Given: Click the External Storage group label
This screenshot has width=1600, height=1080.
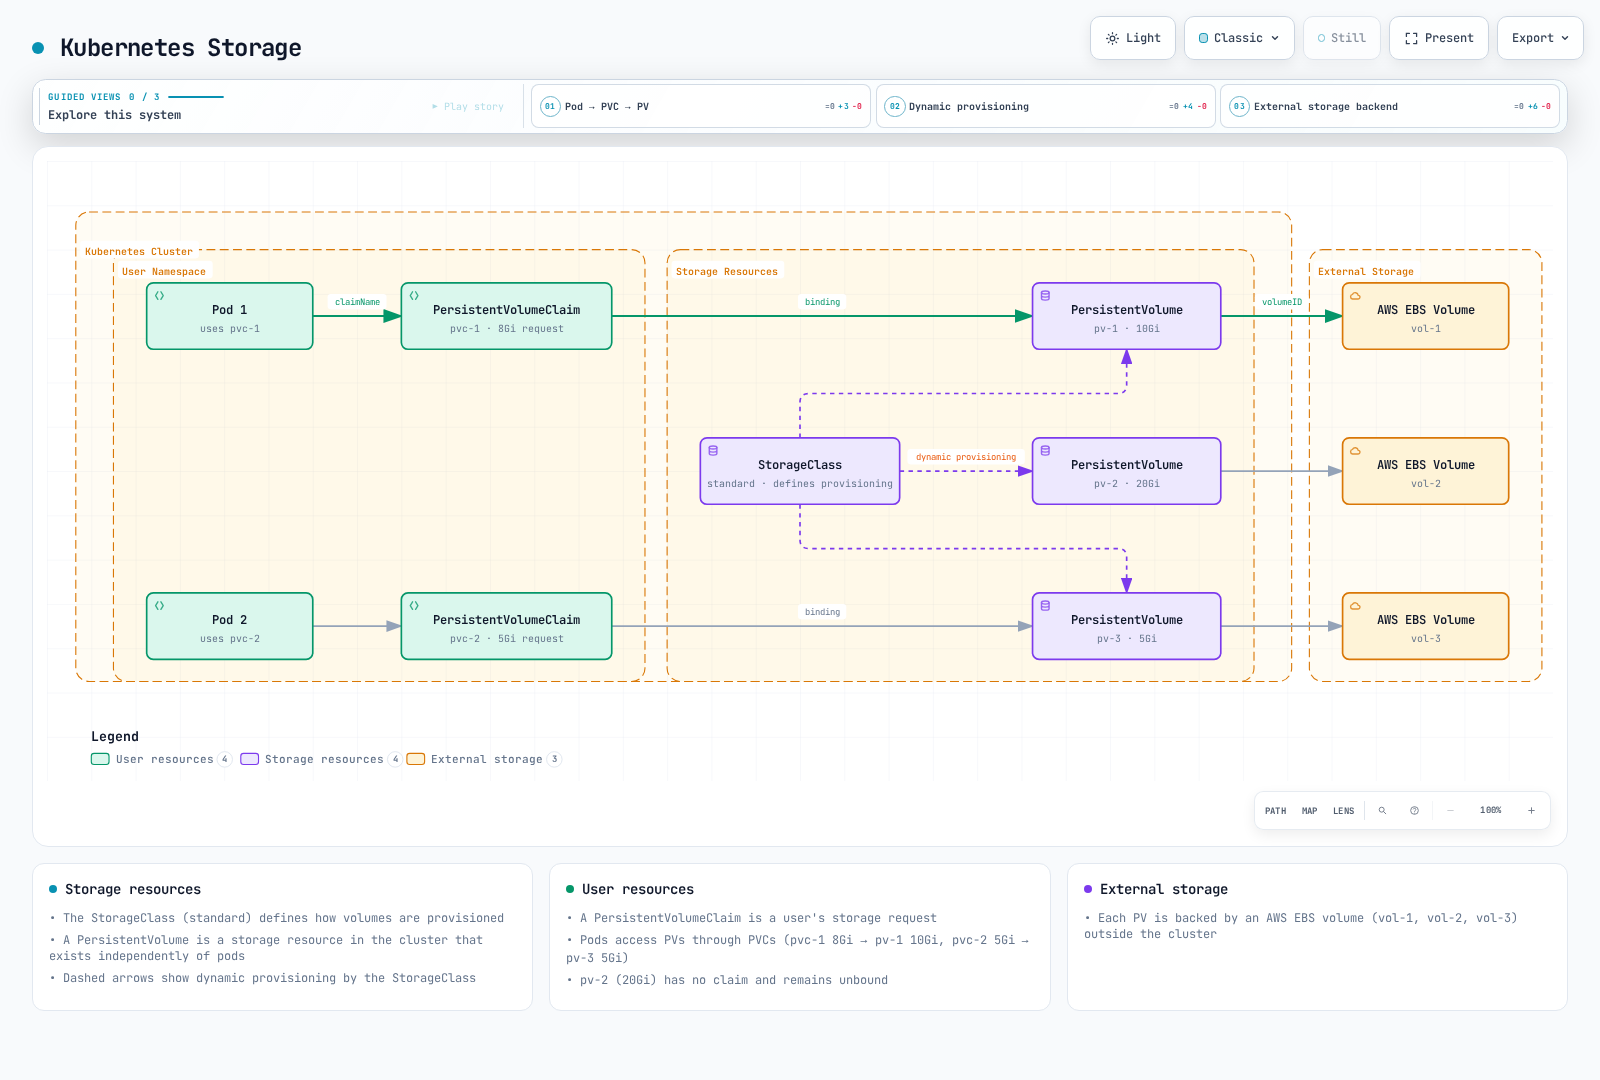Looking at the screenshot, I should 1366,272.
